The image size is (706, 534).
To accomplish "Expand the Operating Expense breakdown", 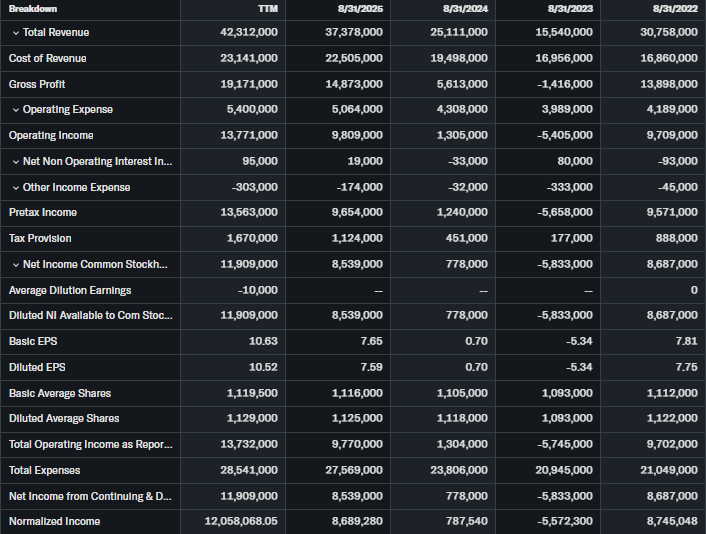I will [x=15, y=110].
